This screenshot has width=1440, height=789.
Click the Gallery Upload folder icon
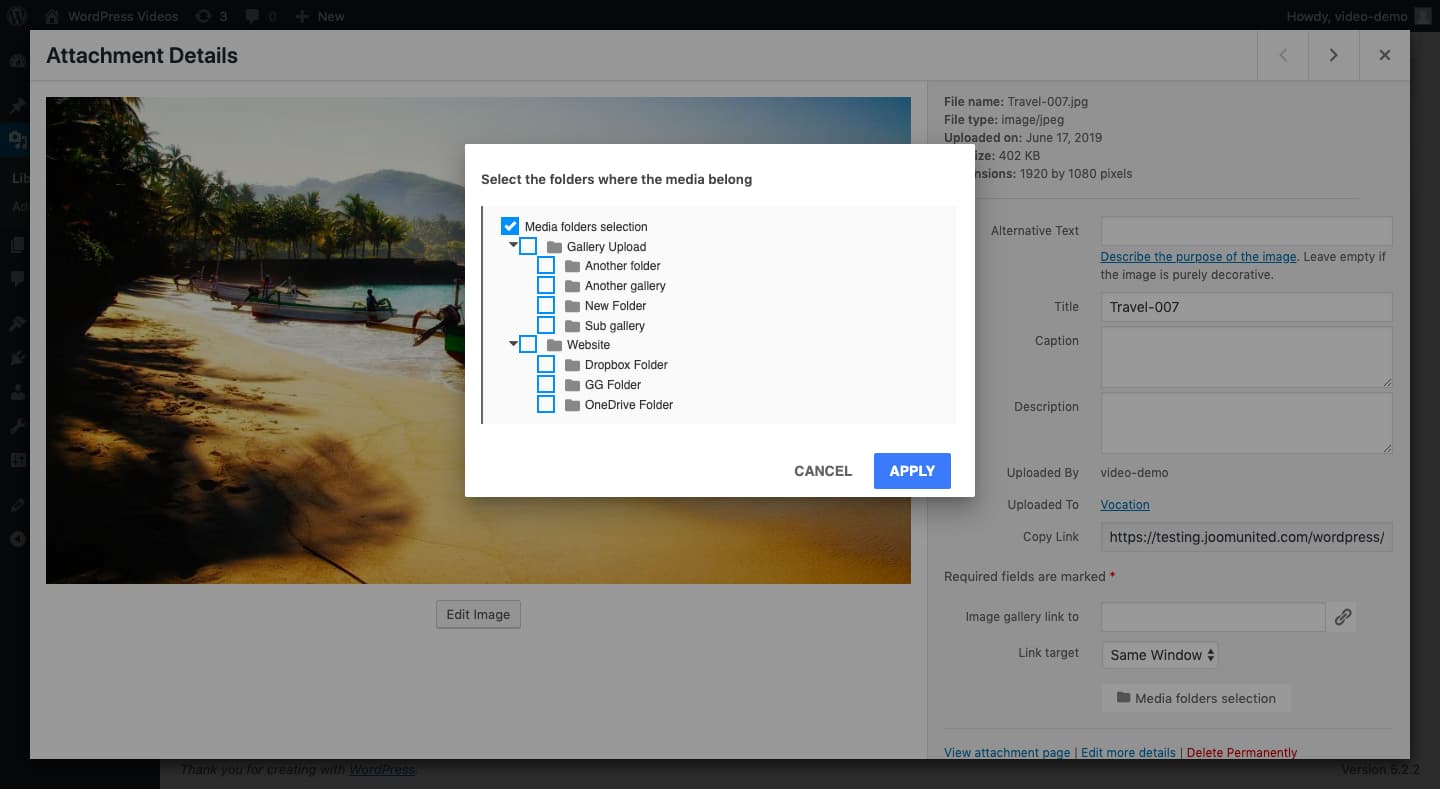click(x=554, y=247)
